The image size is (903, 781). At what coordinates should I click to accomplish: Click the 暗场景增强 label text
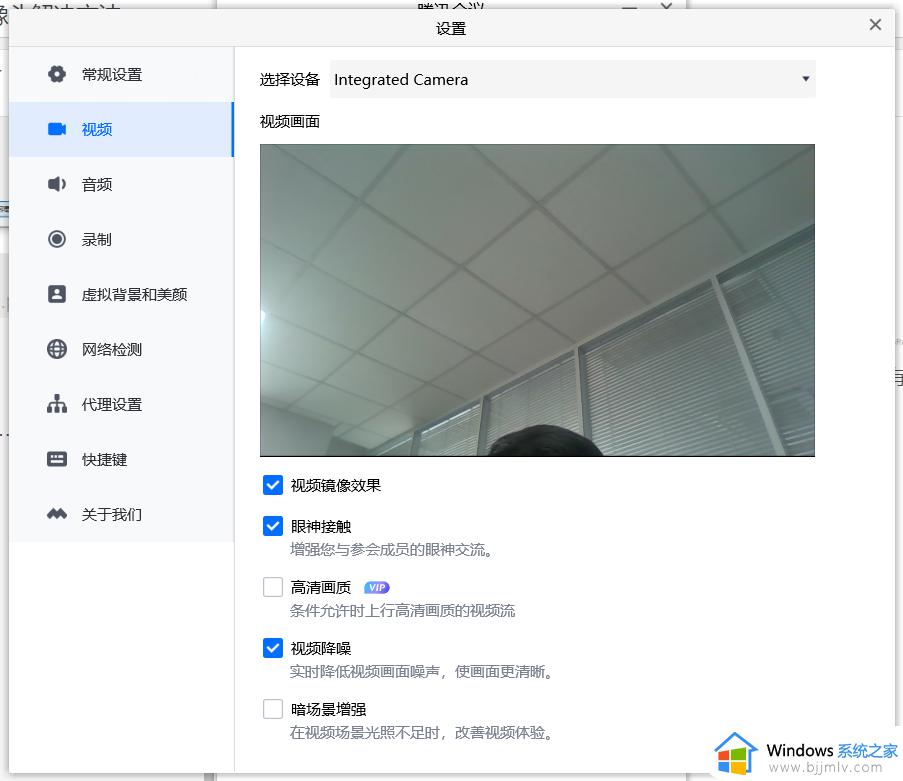click(328, 710)
